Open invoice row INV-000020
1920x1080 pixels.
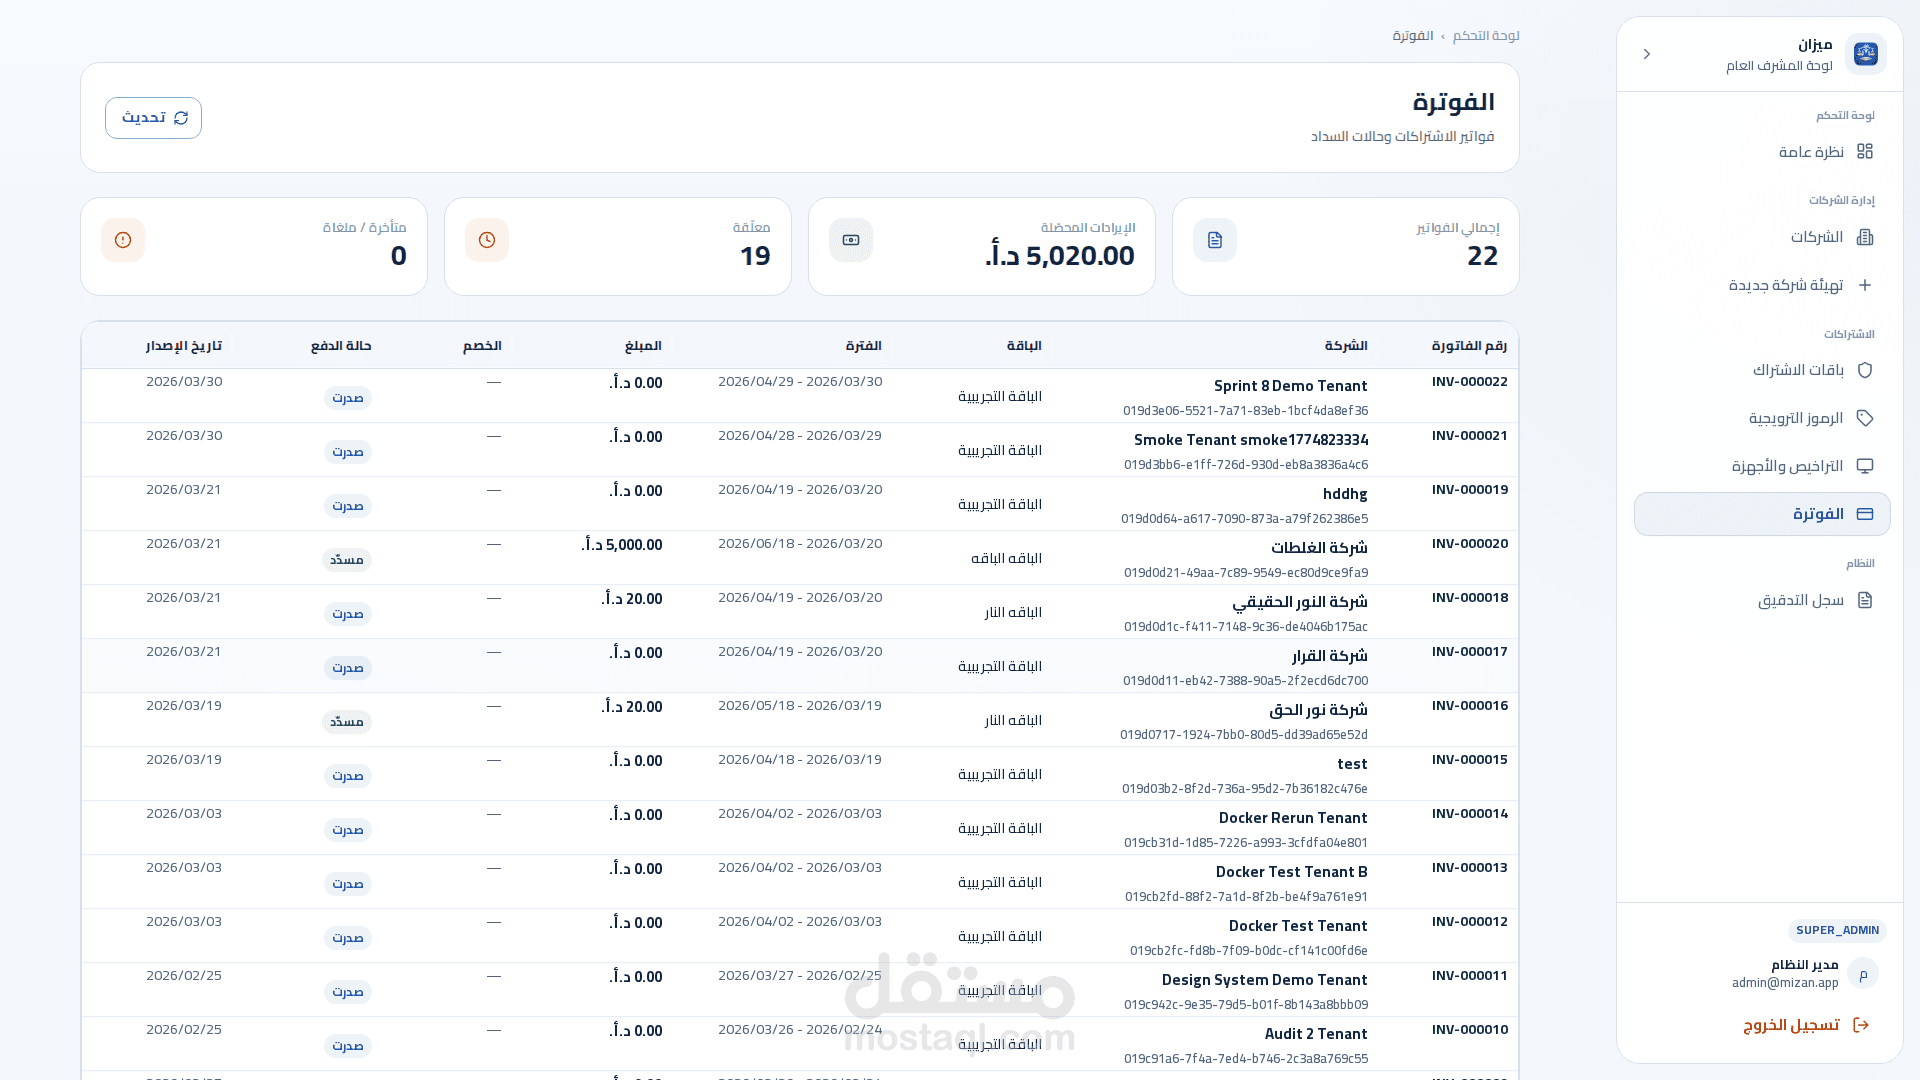pos(1469,544)
